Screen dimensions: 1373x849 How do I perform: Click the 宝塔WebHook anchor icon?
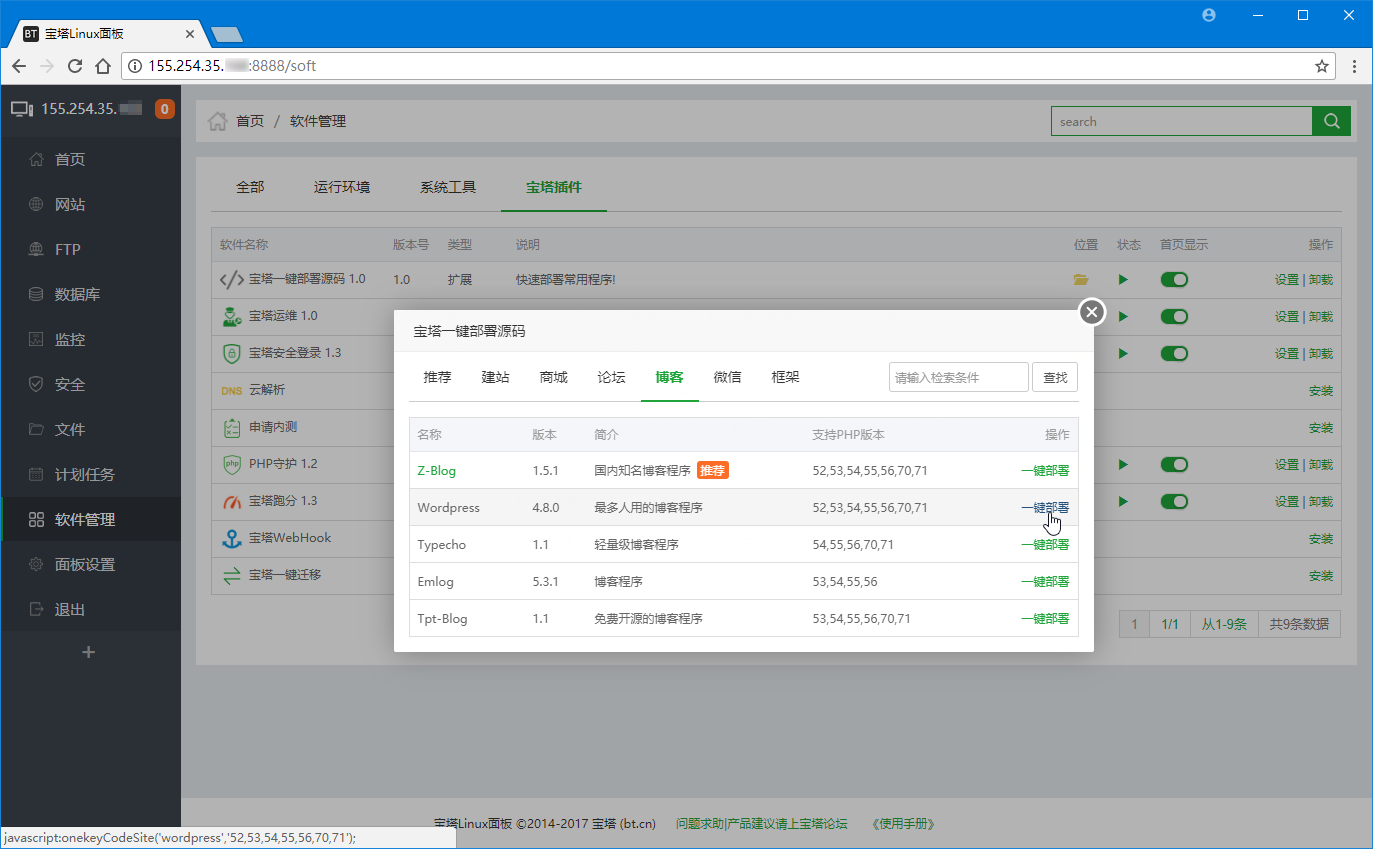pyautogui.click(x=232, y=538)
